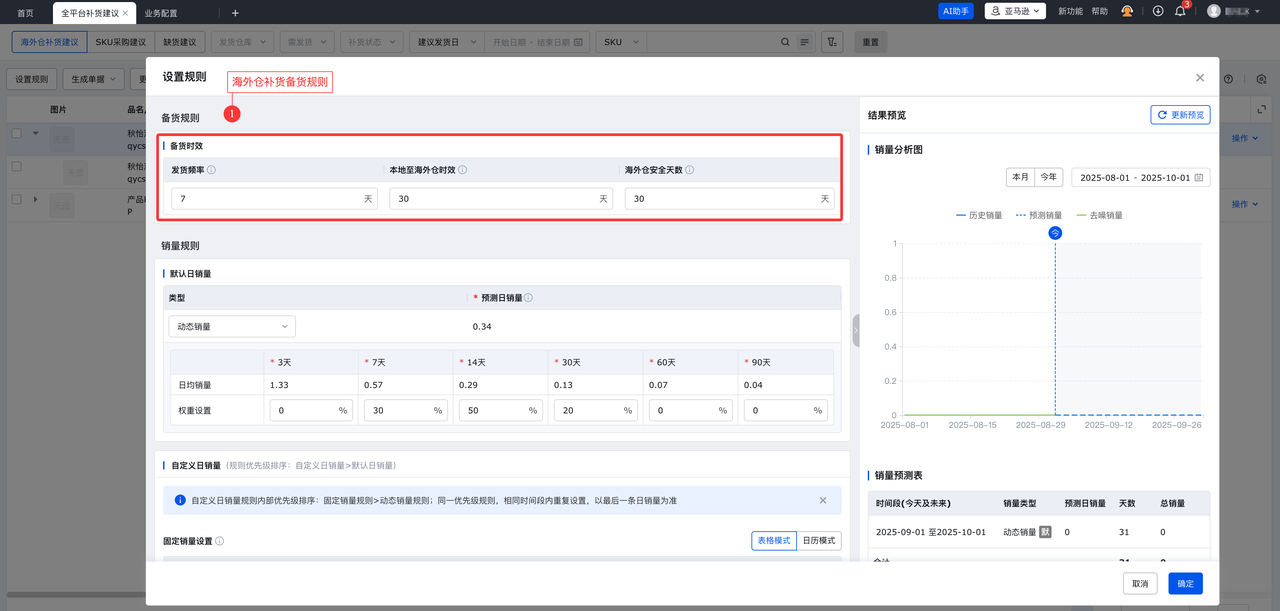Screen dimensions: 1280x611
Task: Click the notification bell icon
Action: click(1180, 11)
